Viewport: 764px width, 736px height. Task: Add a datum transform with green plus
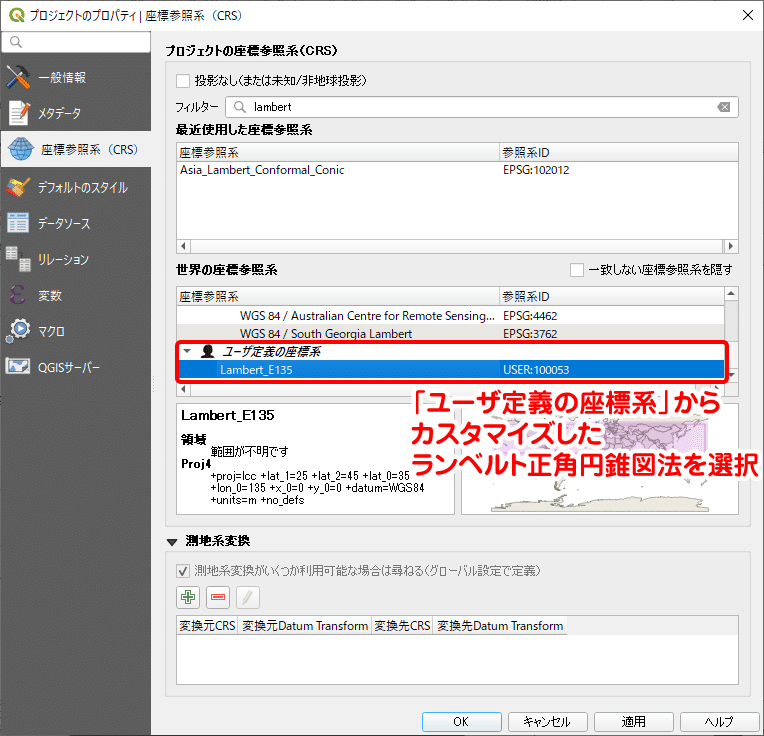(188, 597)
